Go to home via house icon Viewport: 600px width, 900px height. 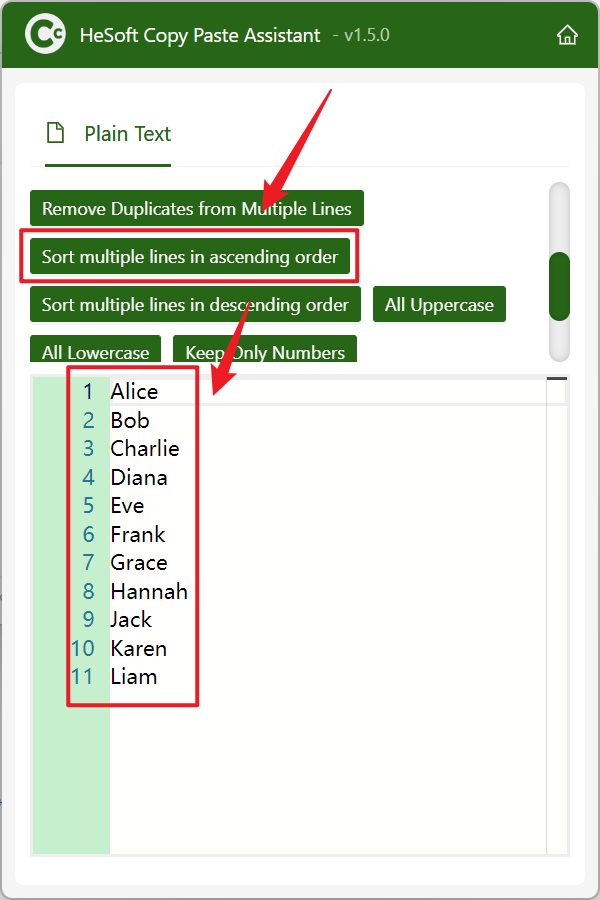(x=567, y=35)
